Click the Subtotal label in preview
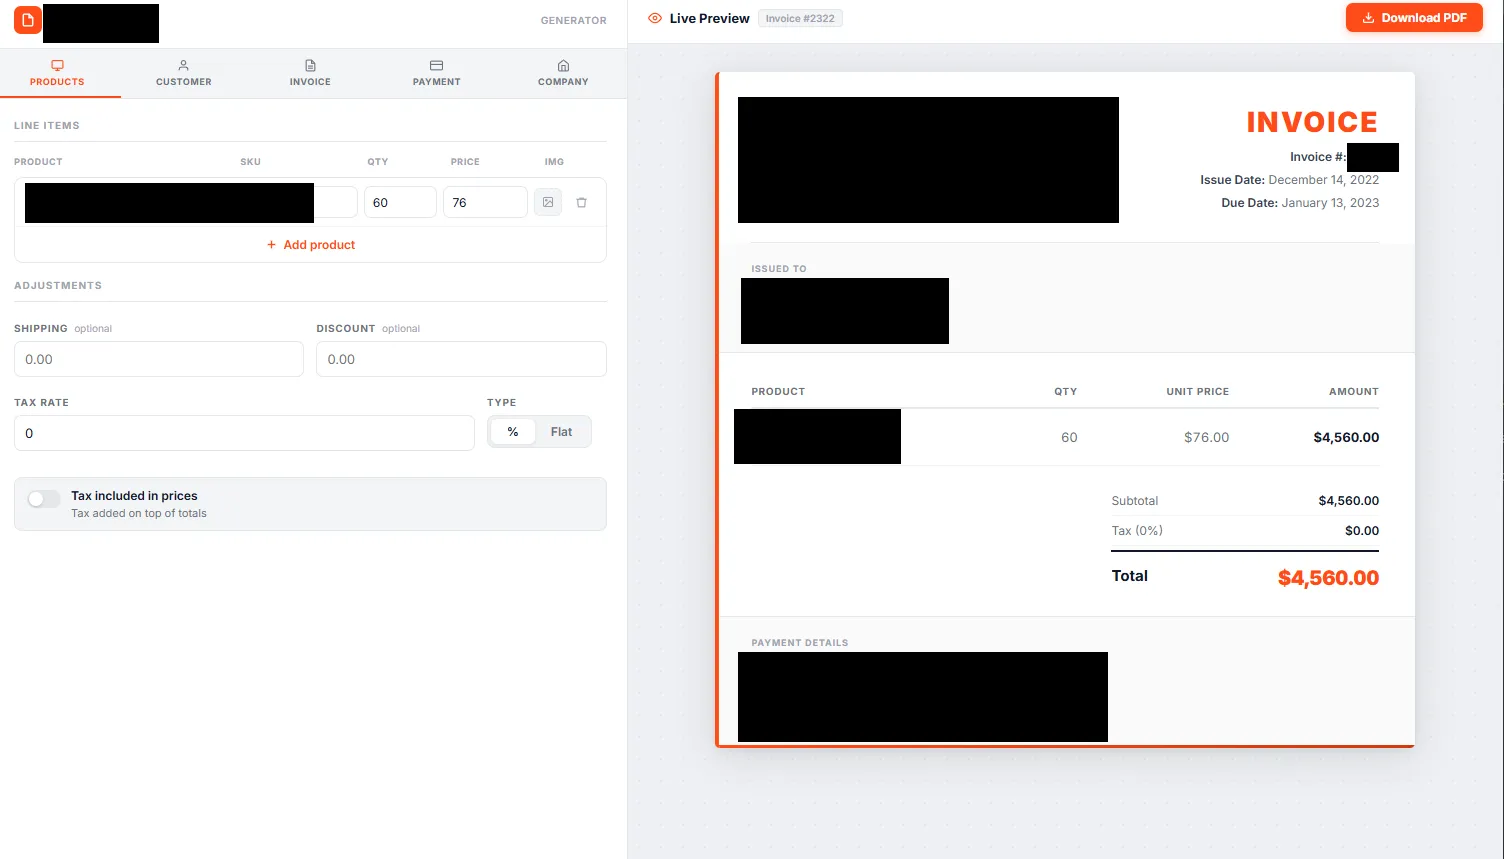The width and height of the screenshot is (1504, 859). 1135,501
